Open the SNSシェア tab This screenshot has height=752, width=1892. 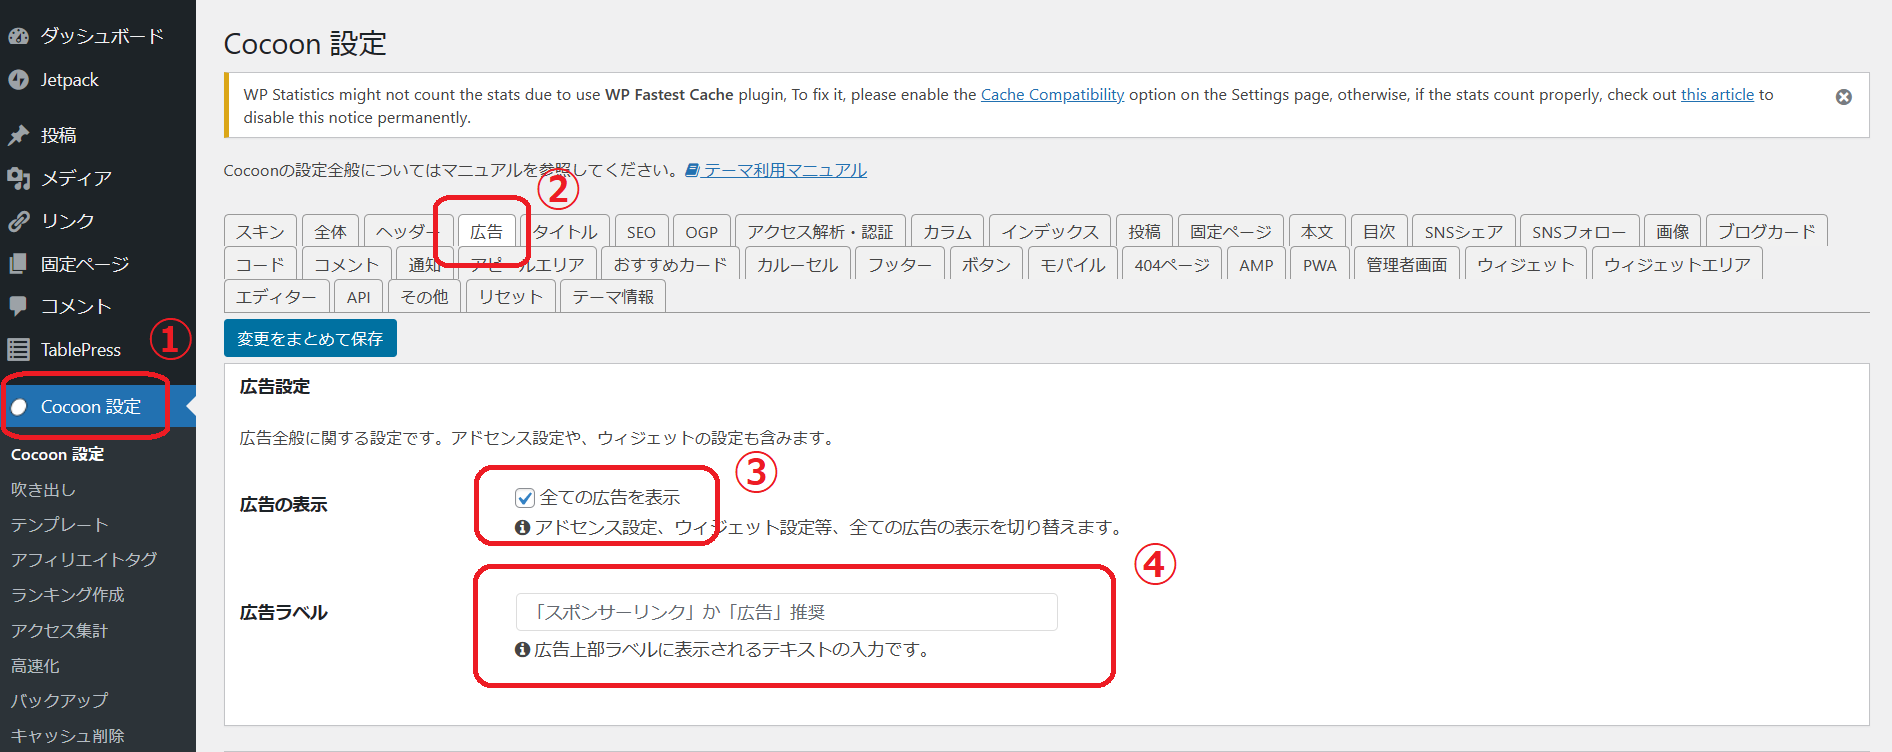click(1464, 231)
